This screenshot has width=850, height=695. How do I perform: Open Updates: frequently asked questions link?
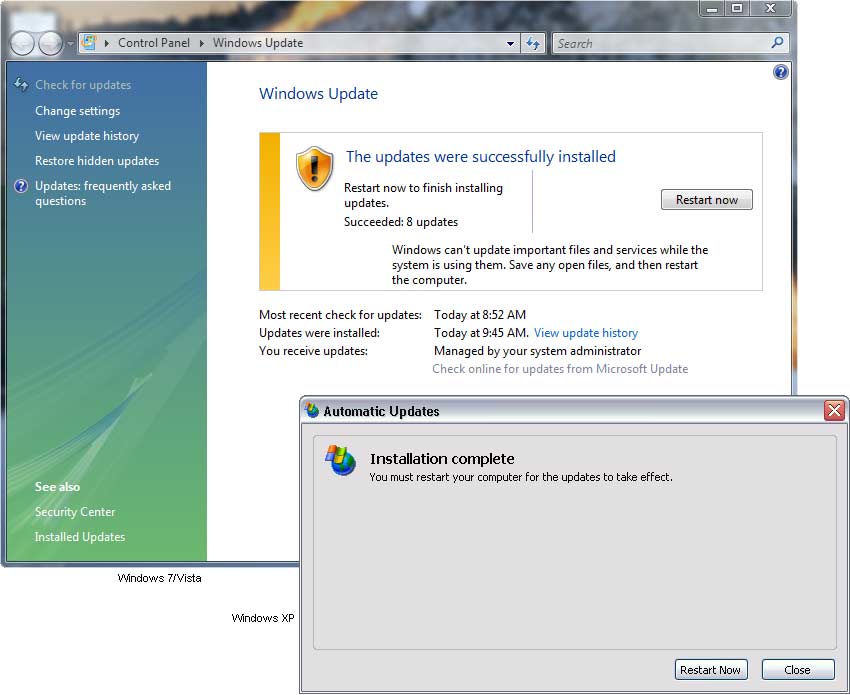coord(103,194)
